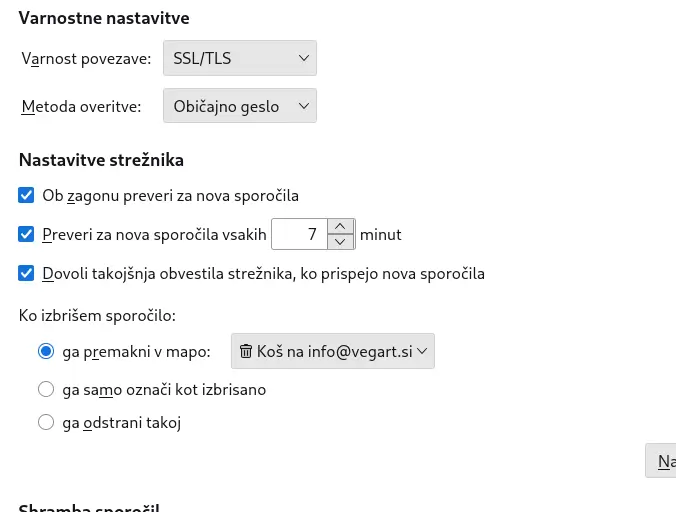Click the 'Varnost povezave:' label
The image size is (676, 512).
86,58
